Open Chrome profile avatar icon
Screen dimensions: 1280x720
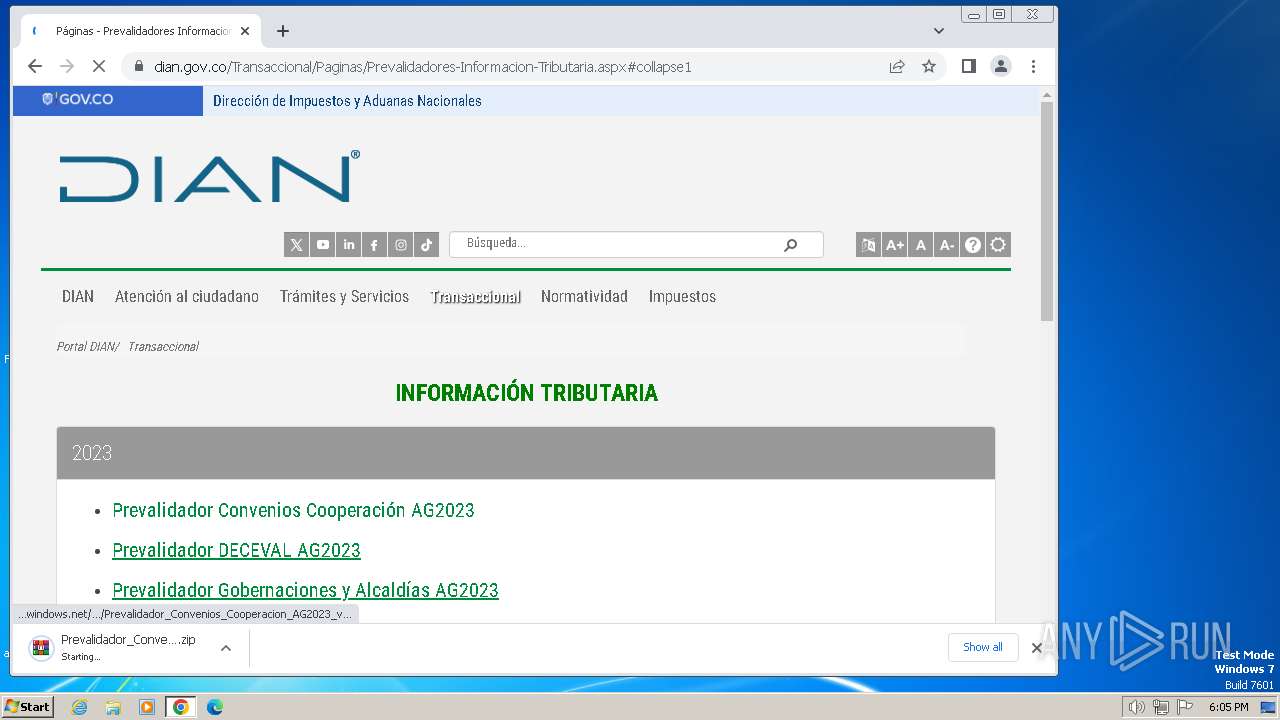point(1000,66)
